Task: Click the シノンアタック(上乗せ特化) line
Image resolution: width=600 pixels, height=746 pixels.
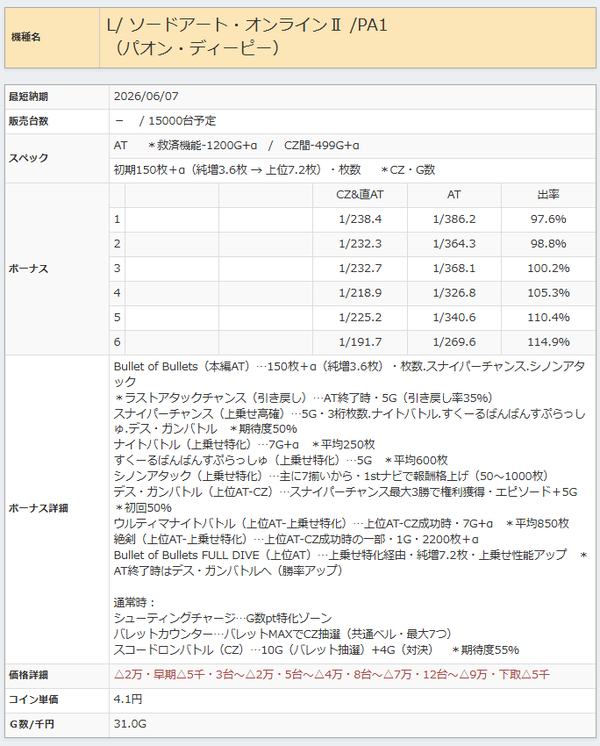Action: coord(332,476)
